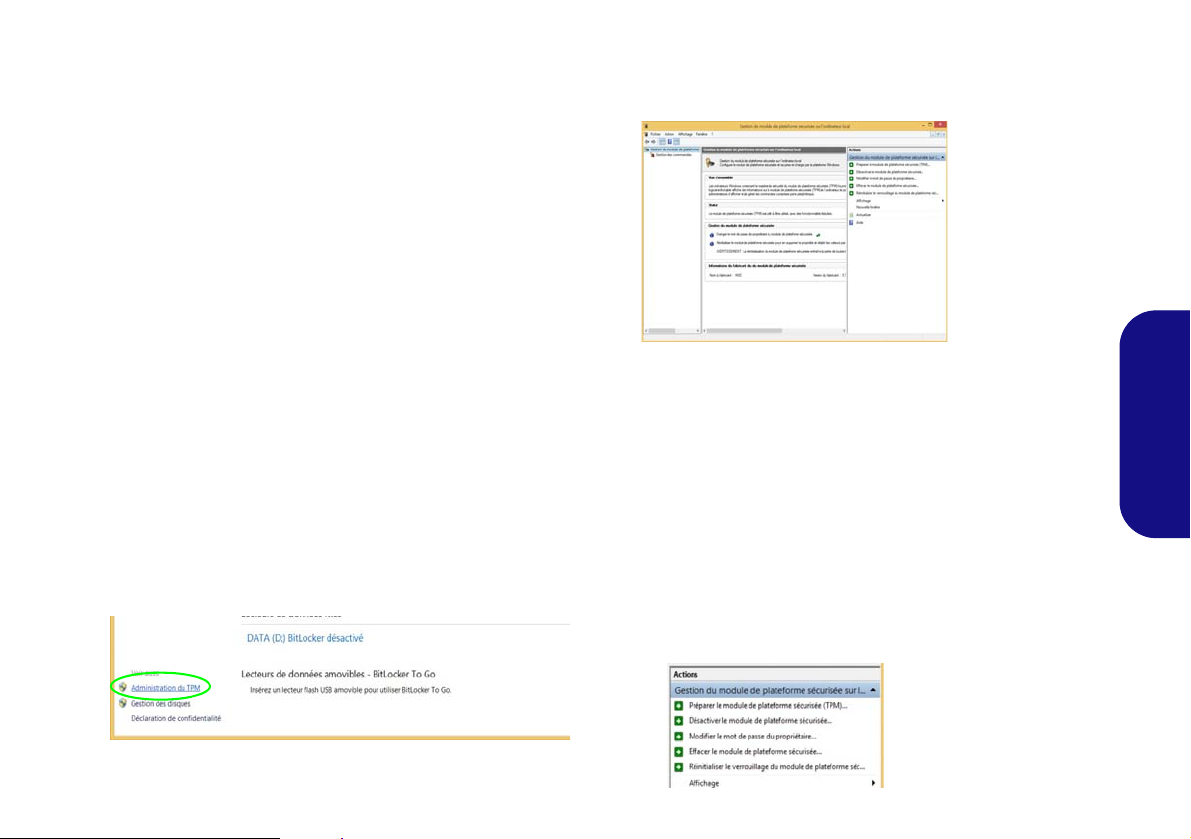Click the show/hide console tree toolbar icon
Viewport: 1191px width, 839px height.
click(662, 141)
